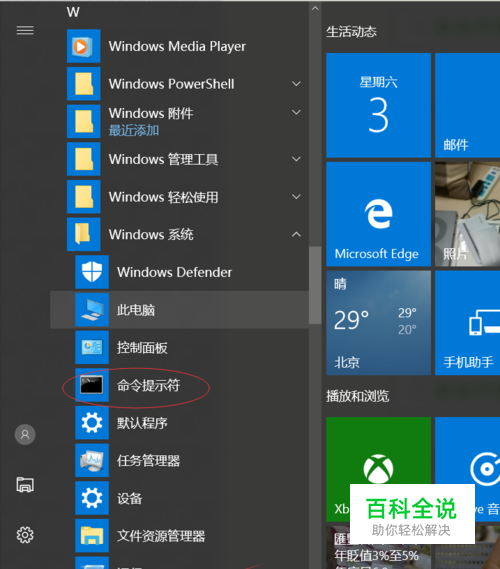Click the 控制面板 icon
The height and width of the screenshot is (569, 500).
[92, 347]
